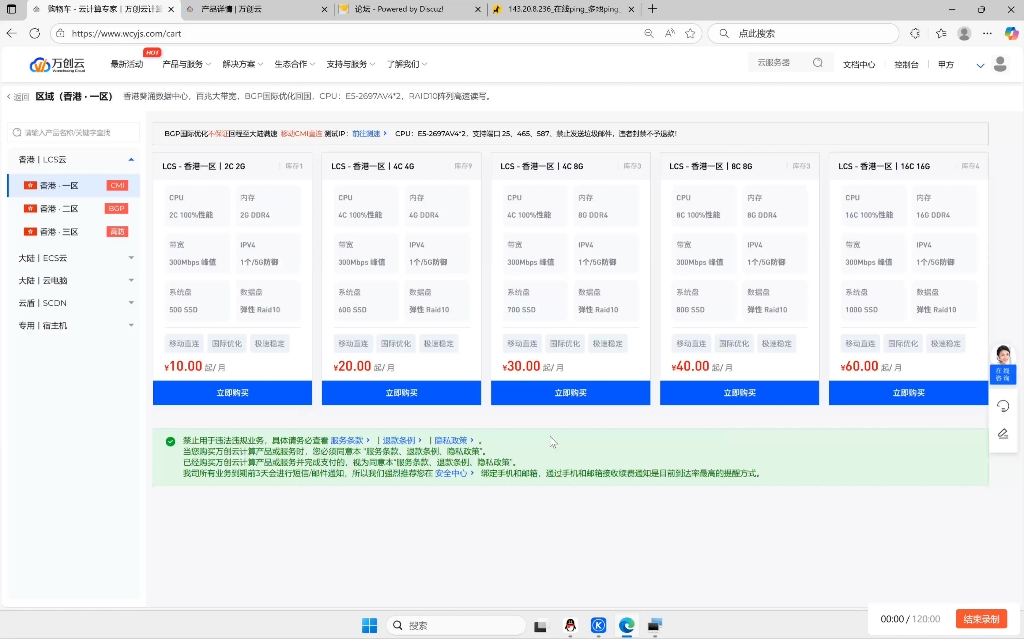
Task: Open the 隐私政策 link
Action: pos(454,440)
